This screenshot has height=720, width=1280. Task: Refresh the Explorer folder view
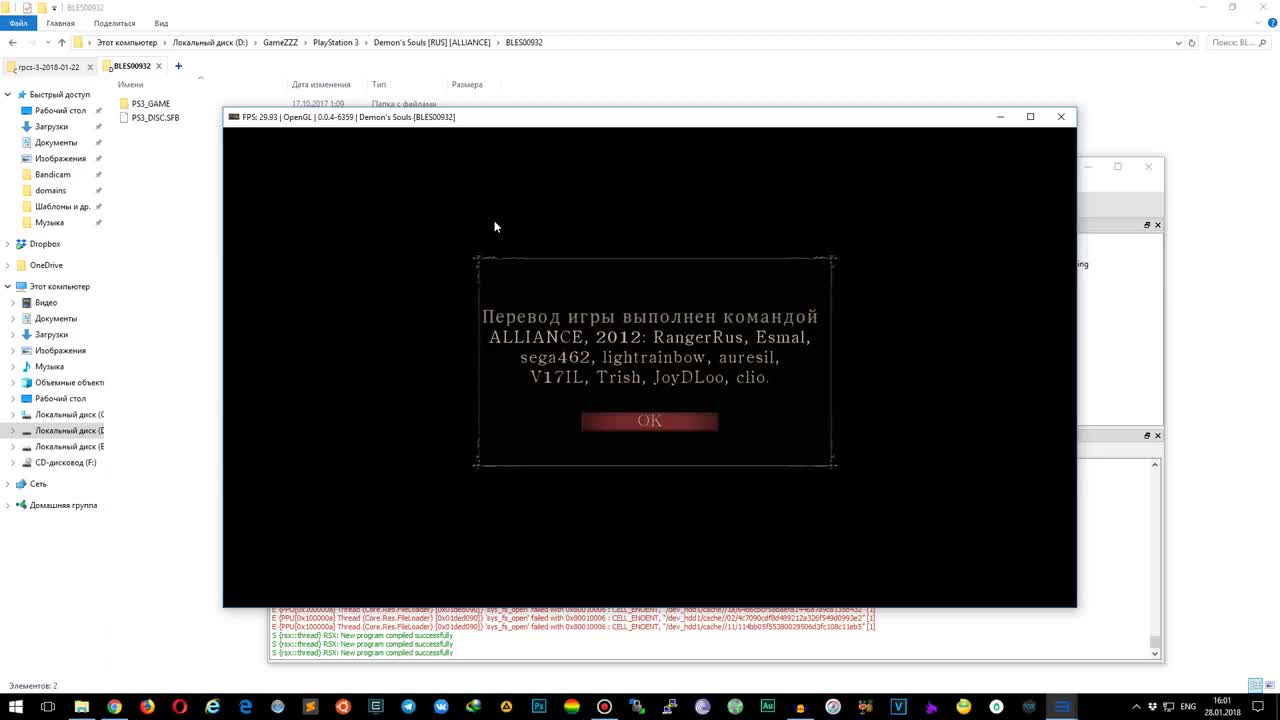[1192, 43]
